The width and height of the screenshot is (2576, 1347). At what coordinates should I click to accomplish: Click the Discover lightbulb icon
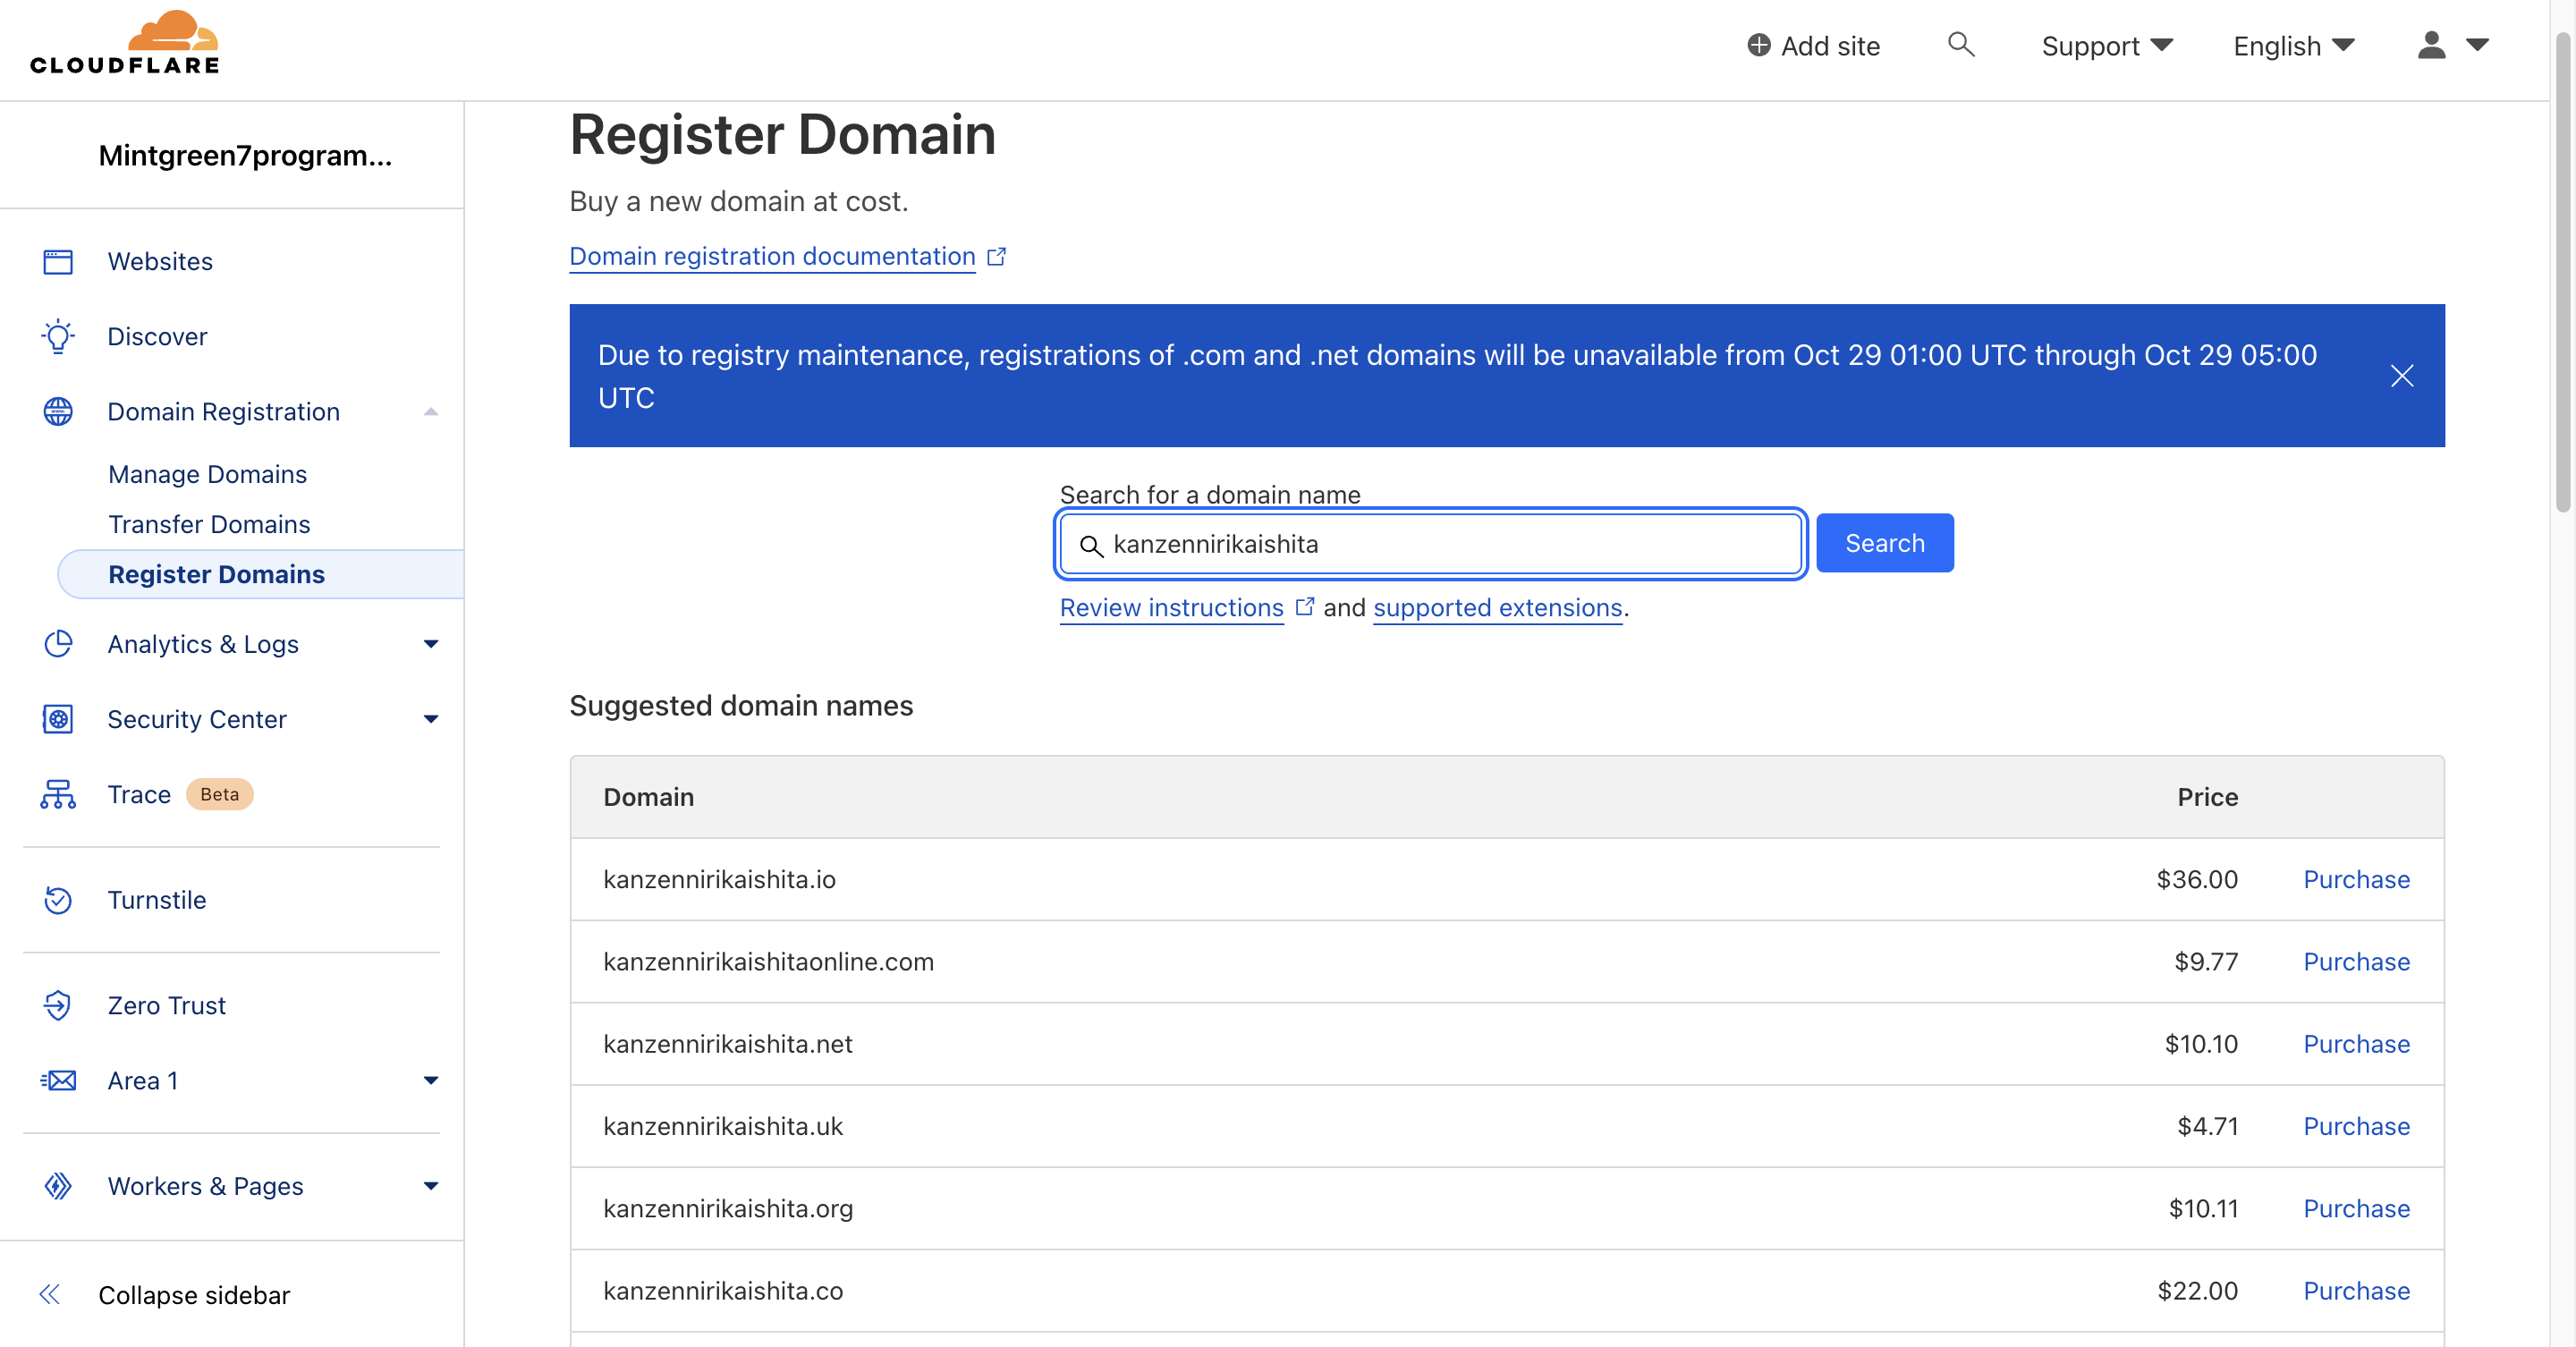(58, 337)
